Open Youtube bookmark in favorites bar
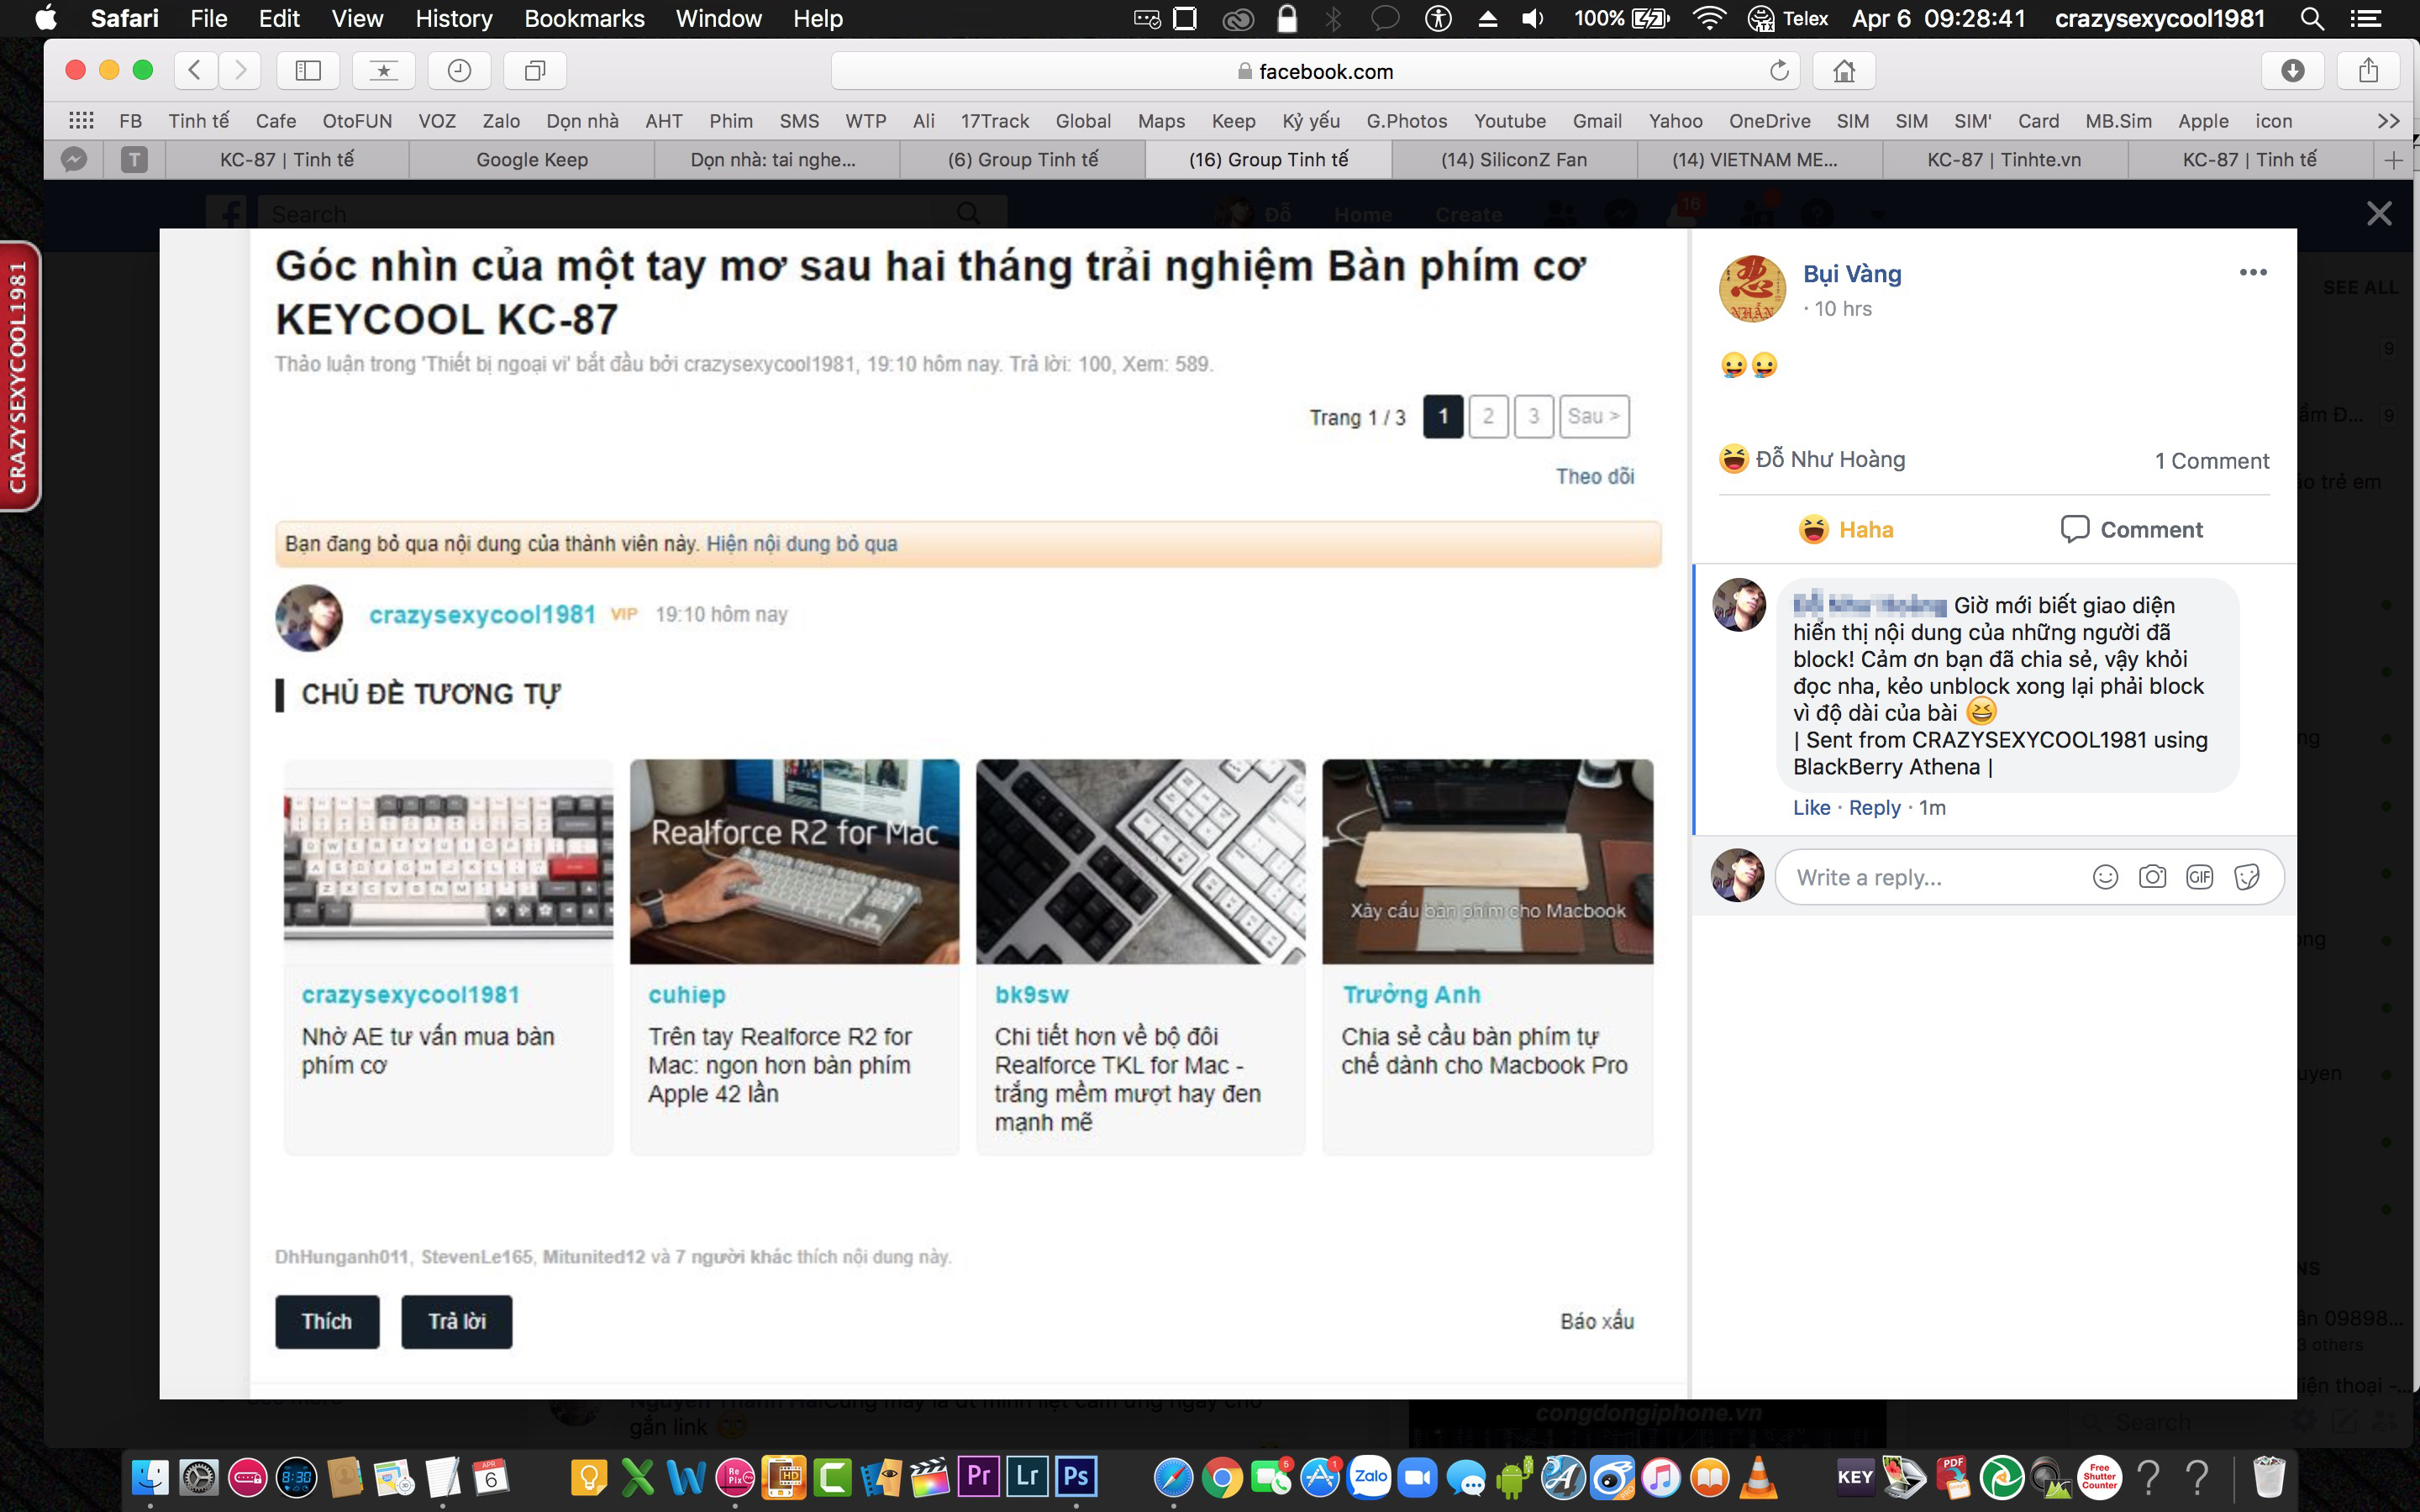This screenshot has width=2420, height=1512. tap(1509, 121)
